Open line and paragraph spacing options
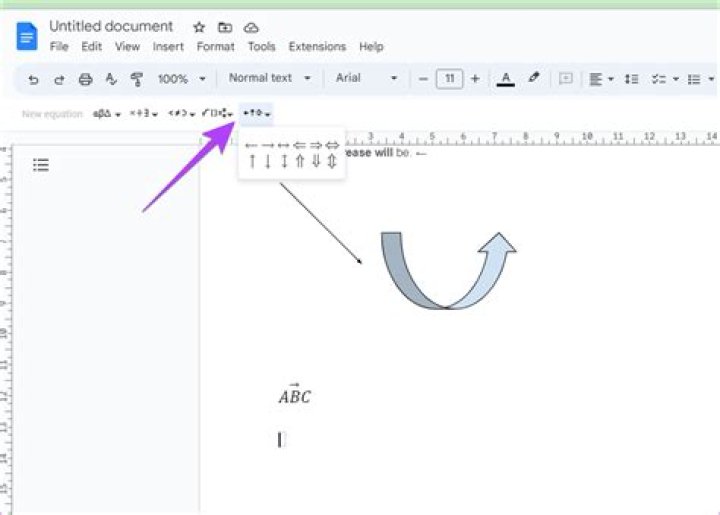The height and width of the screenshot is (515, 720). [631, 79]
